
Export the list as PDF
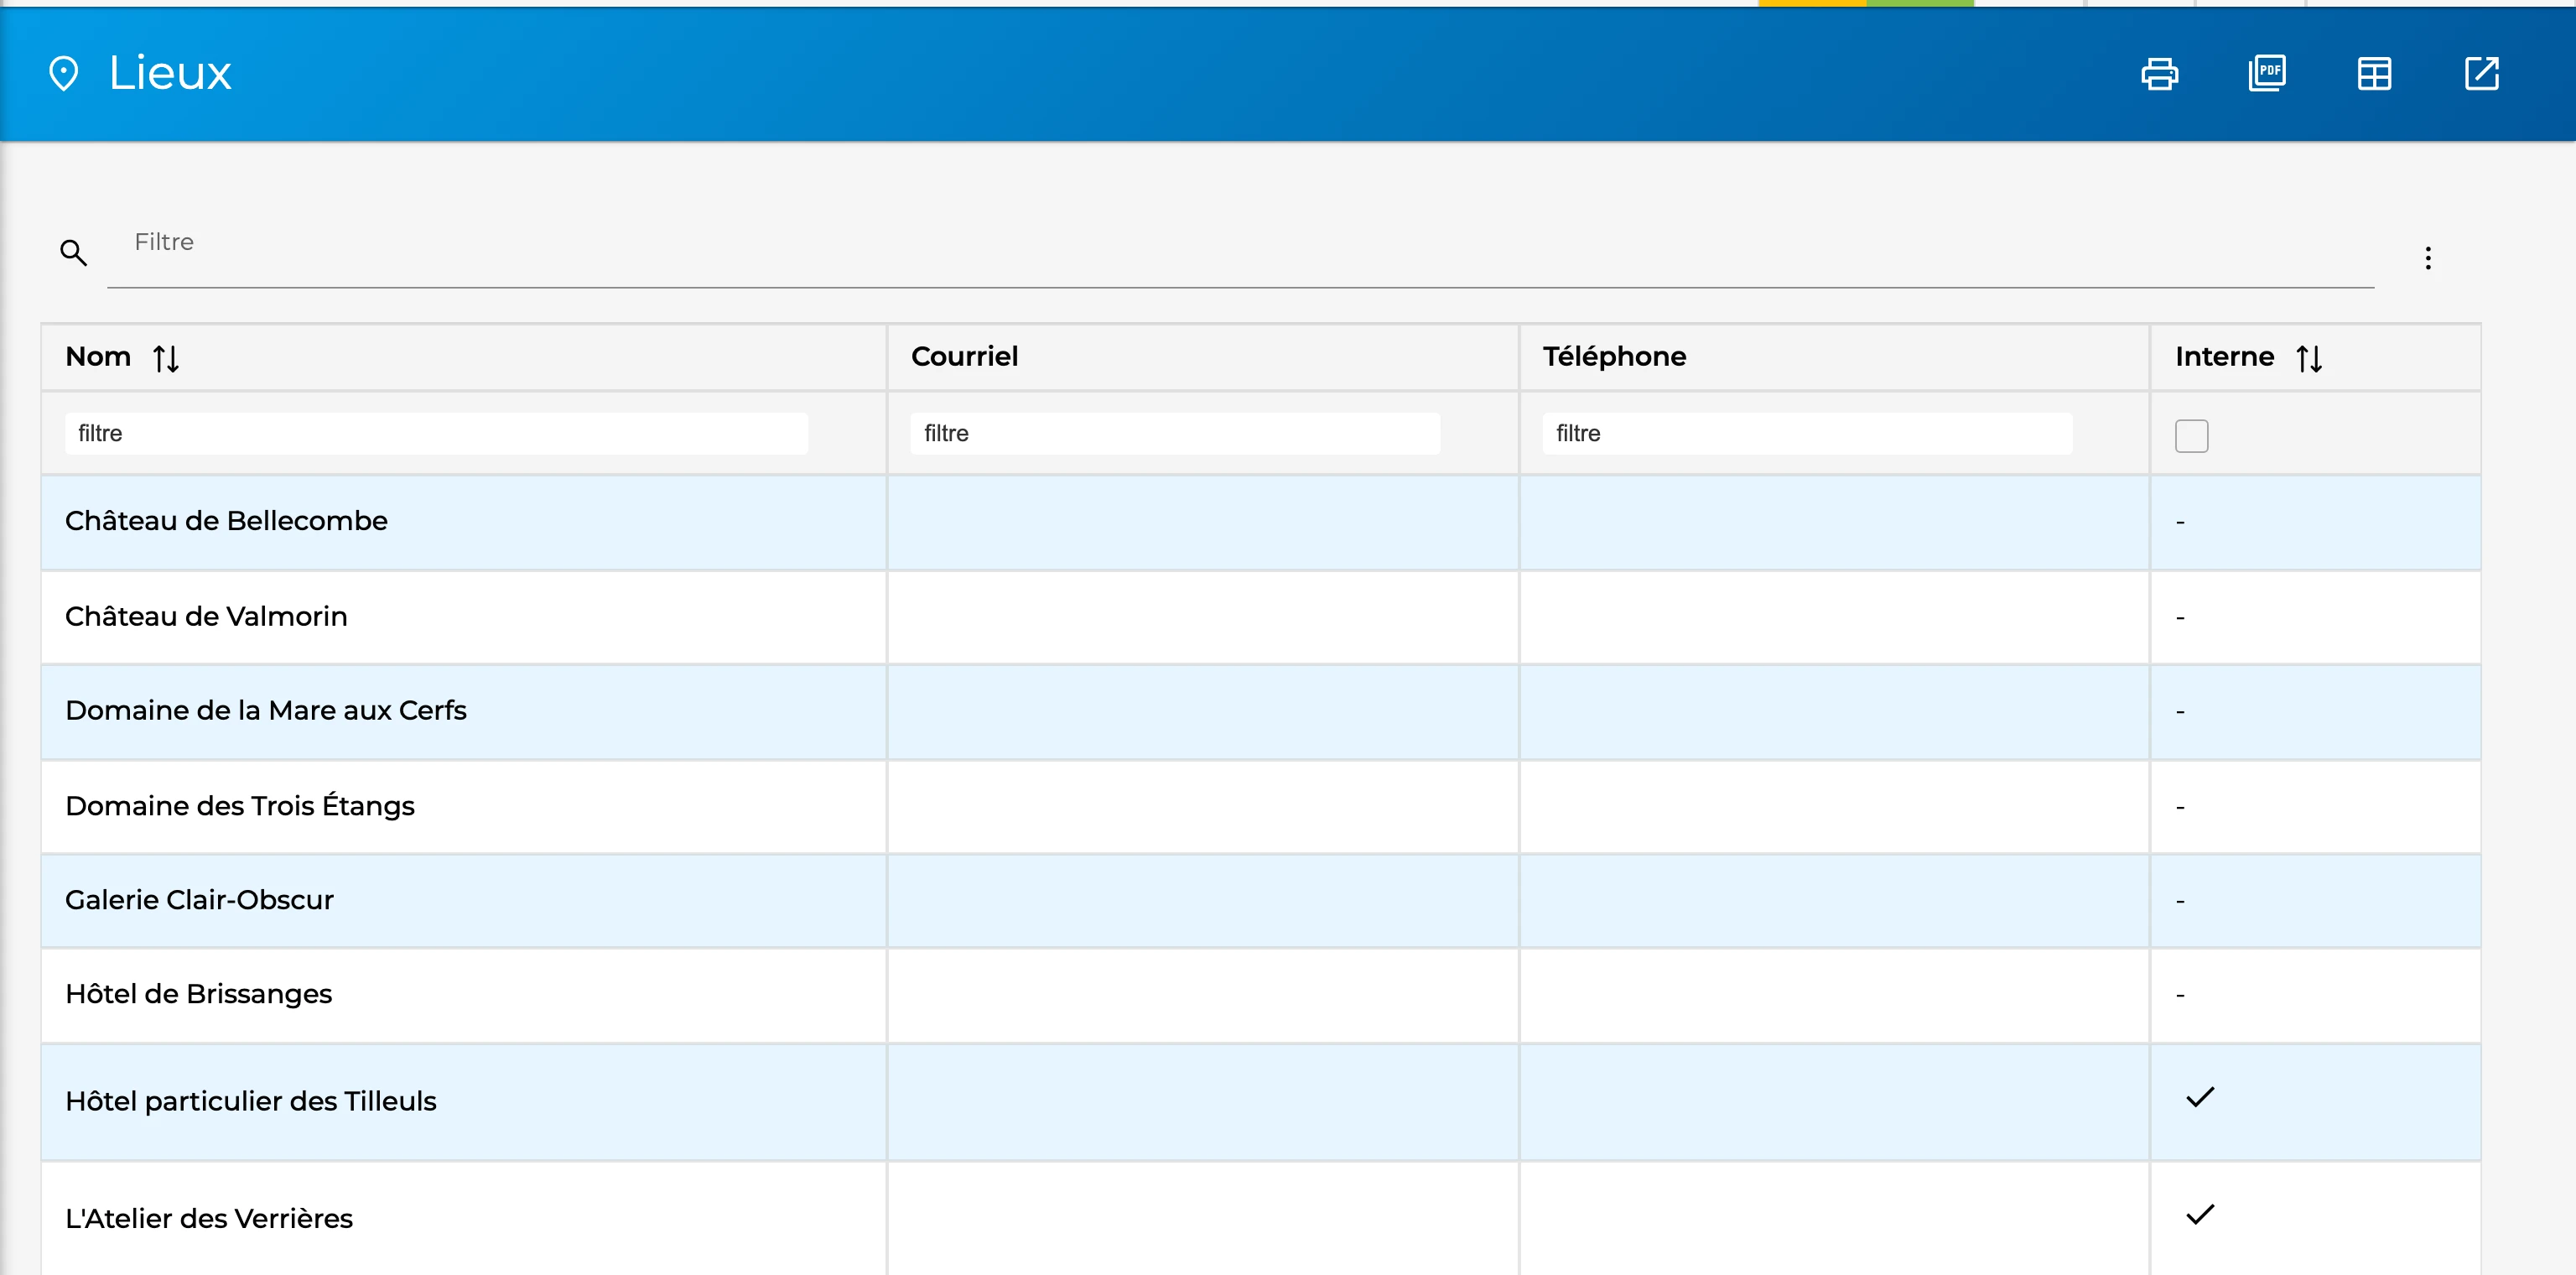pyautogui.click(x=2267, y=73)
